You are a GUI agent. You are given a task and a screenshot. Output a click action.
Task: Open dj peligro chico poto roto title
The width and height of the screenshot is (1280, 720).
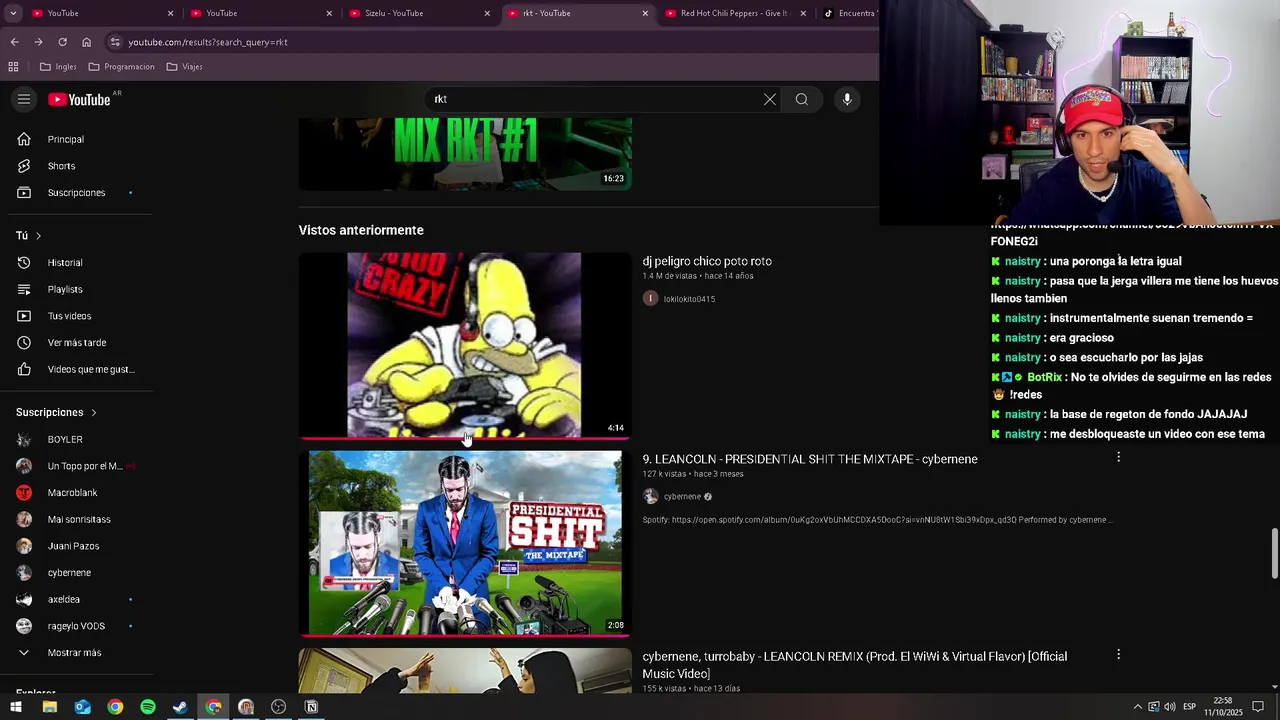tap(707, 261)
